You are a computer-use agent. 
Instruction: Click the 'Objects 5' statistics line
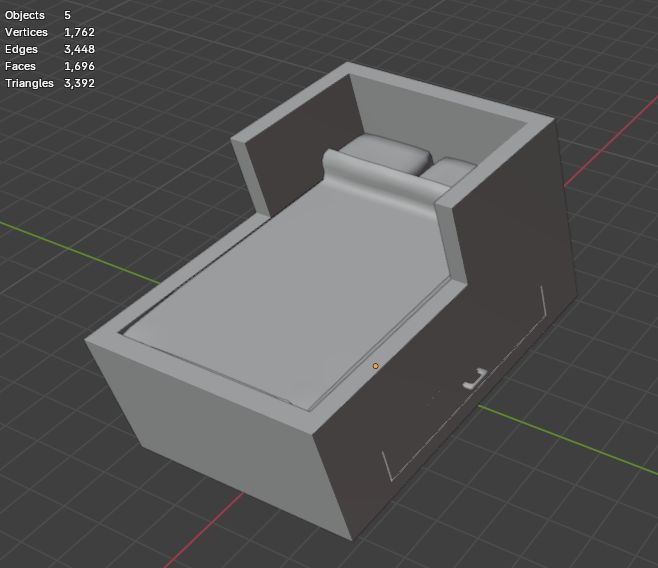38,15
